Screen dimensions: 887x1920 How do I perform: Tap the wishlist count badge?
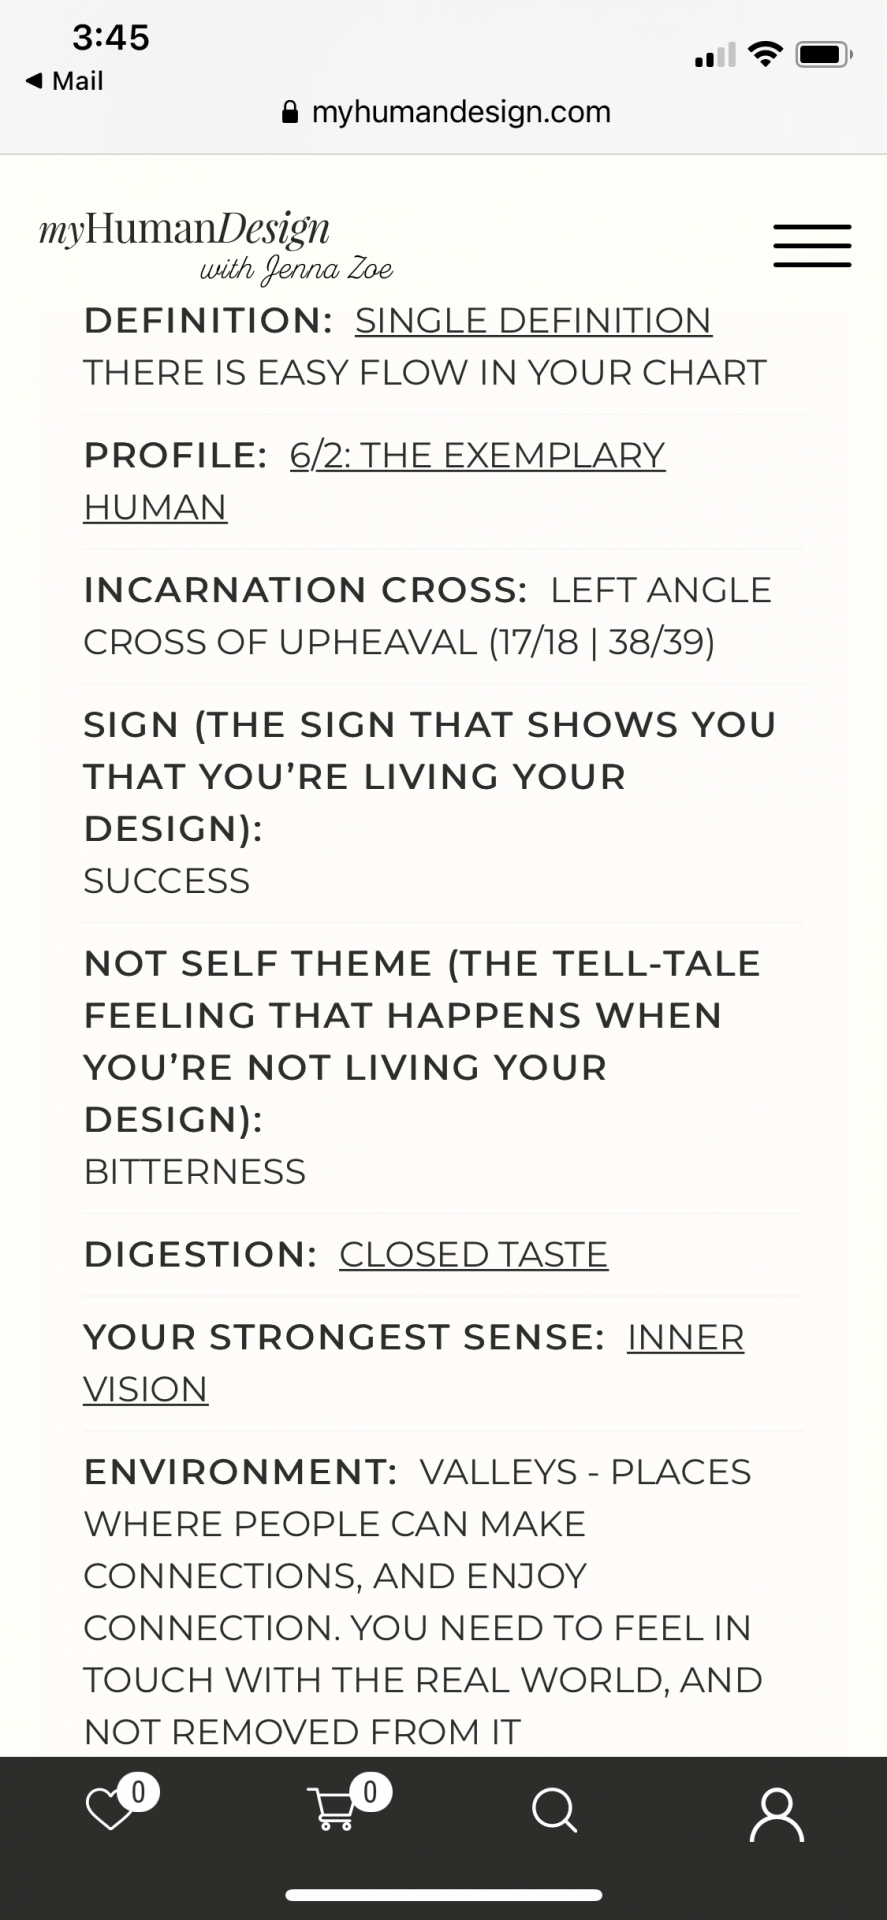139,1792
